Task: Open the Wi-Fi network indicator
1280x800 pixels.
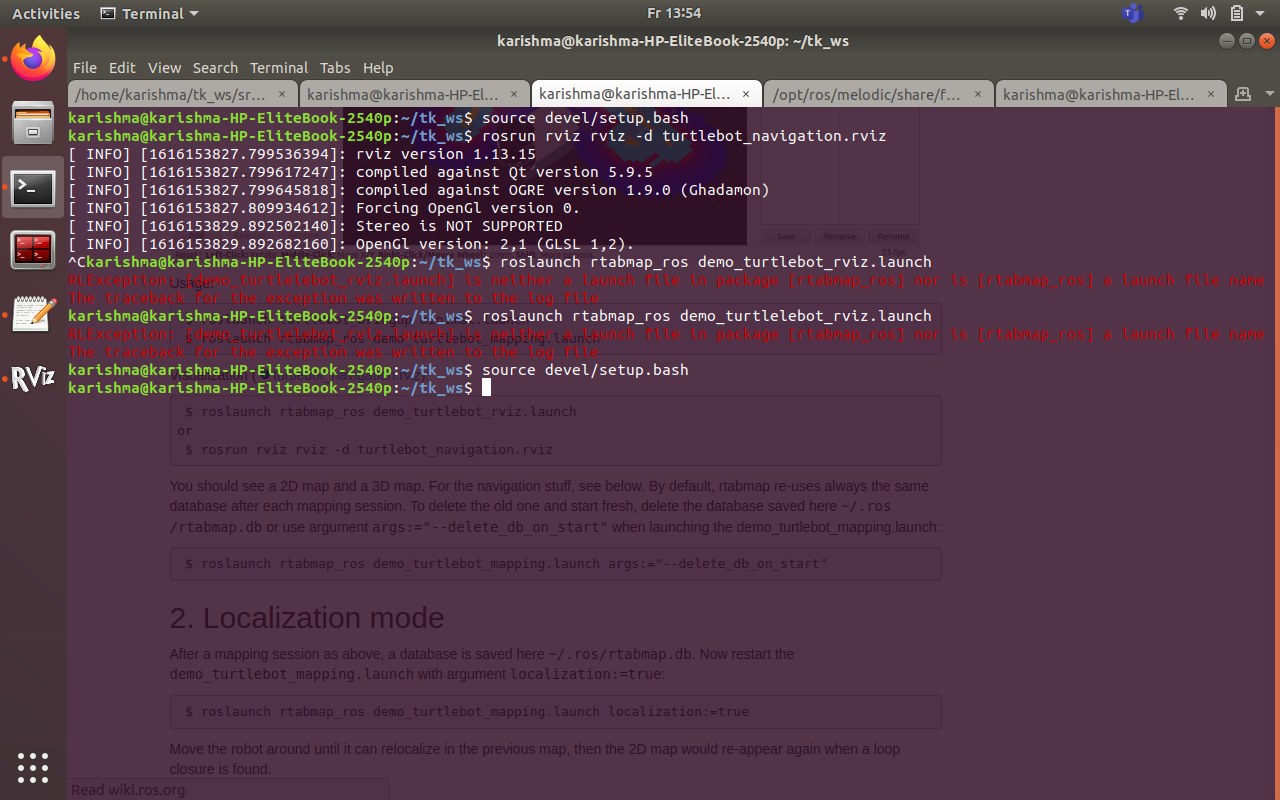Action: [x=1181, y=14]
